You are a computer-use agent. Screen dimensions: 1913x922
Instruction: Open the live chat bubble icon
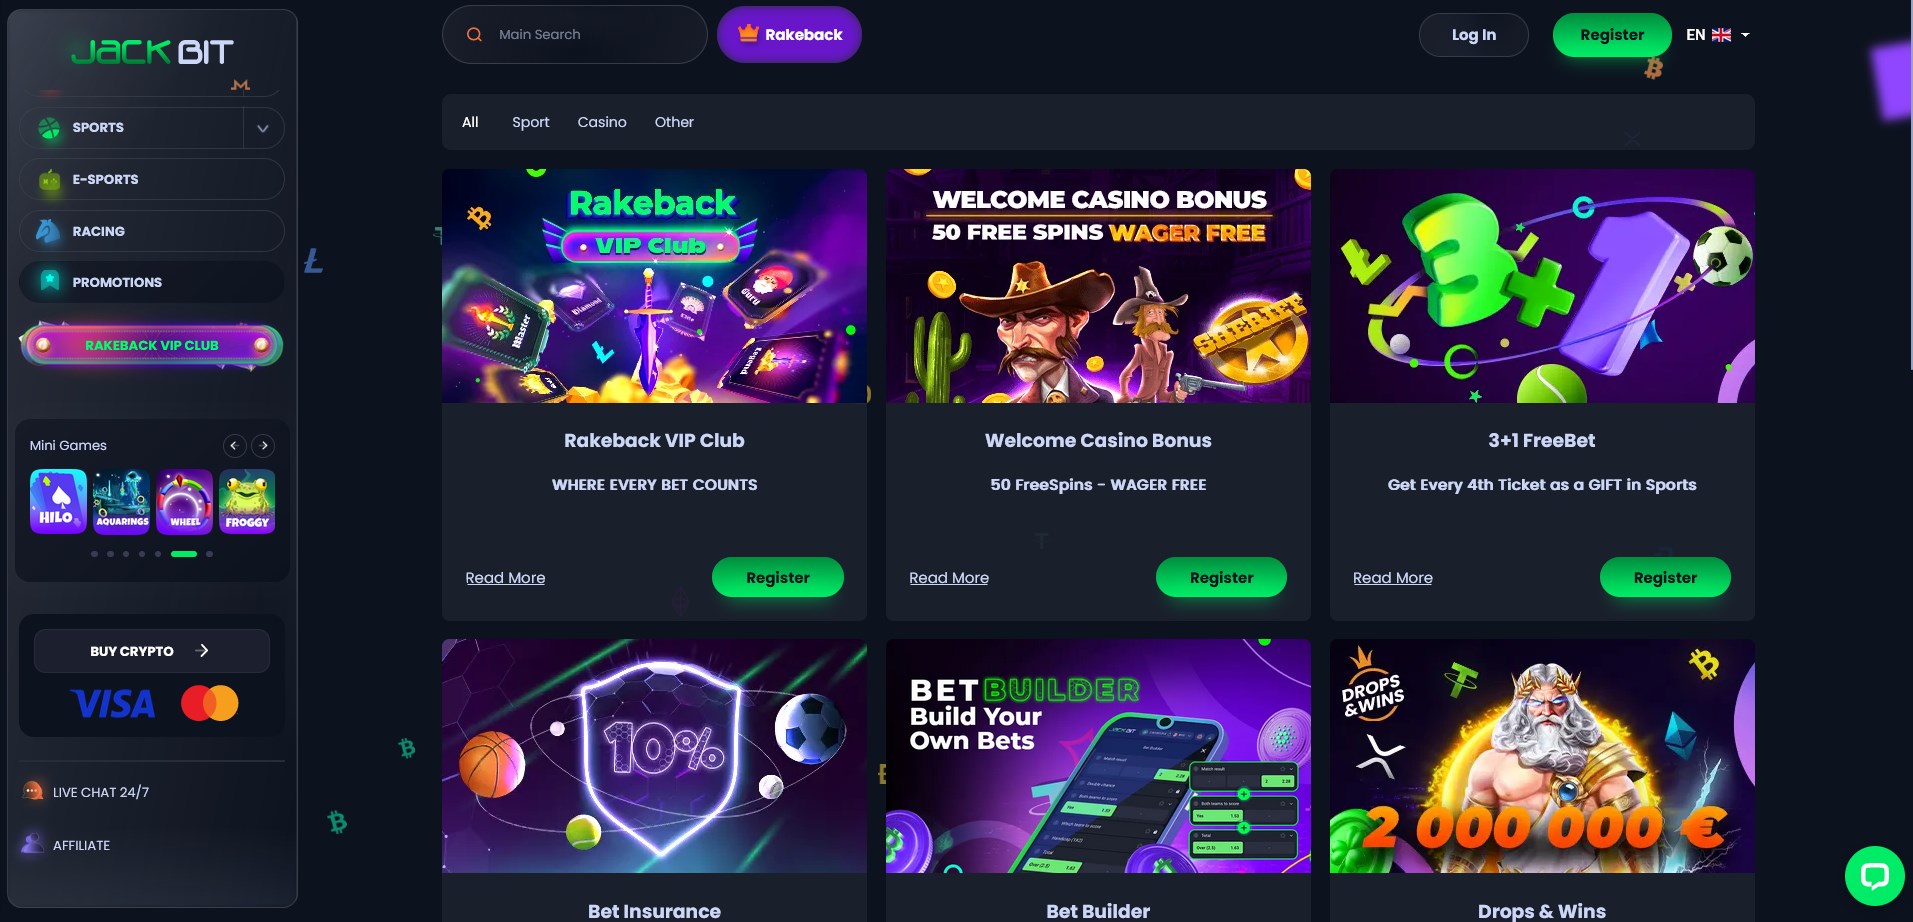(1874, 876)
